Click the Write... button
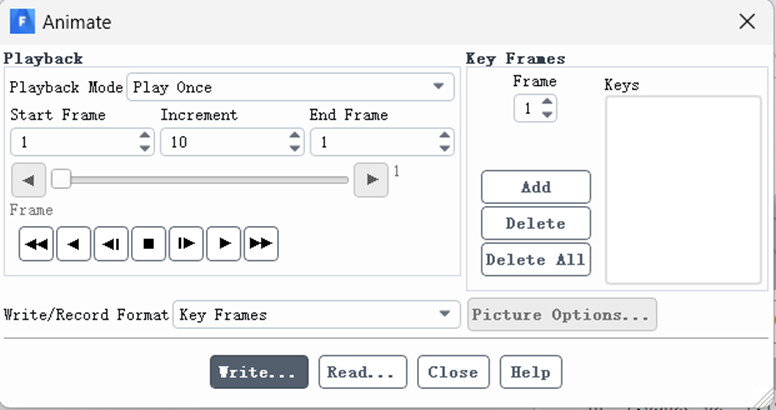 click(259, 372)
